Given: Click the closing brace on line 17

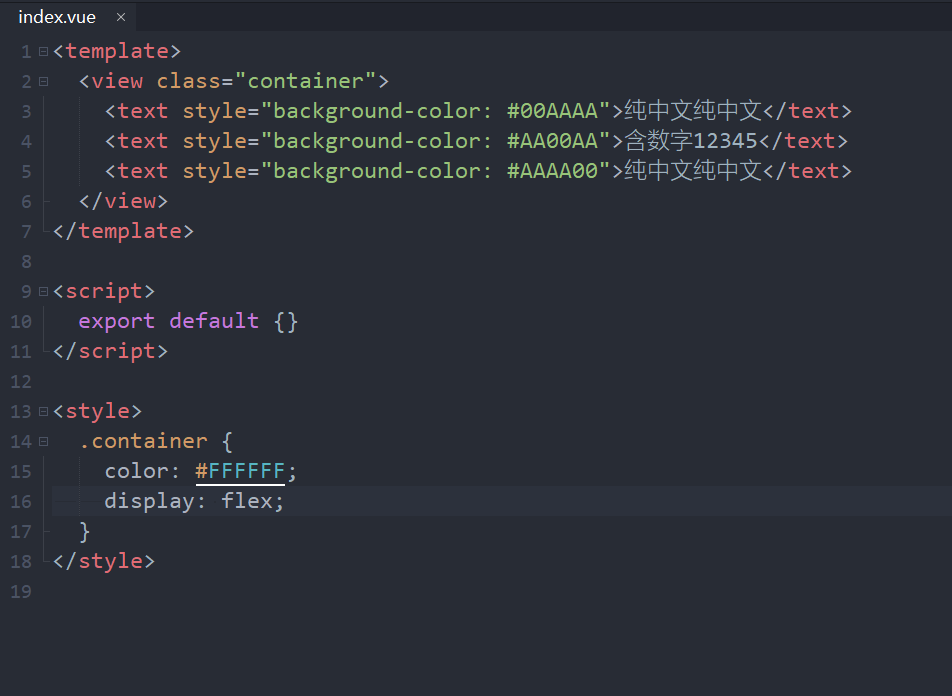Looking at the screenshot, I should (x=84, y=532).
